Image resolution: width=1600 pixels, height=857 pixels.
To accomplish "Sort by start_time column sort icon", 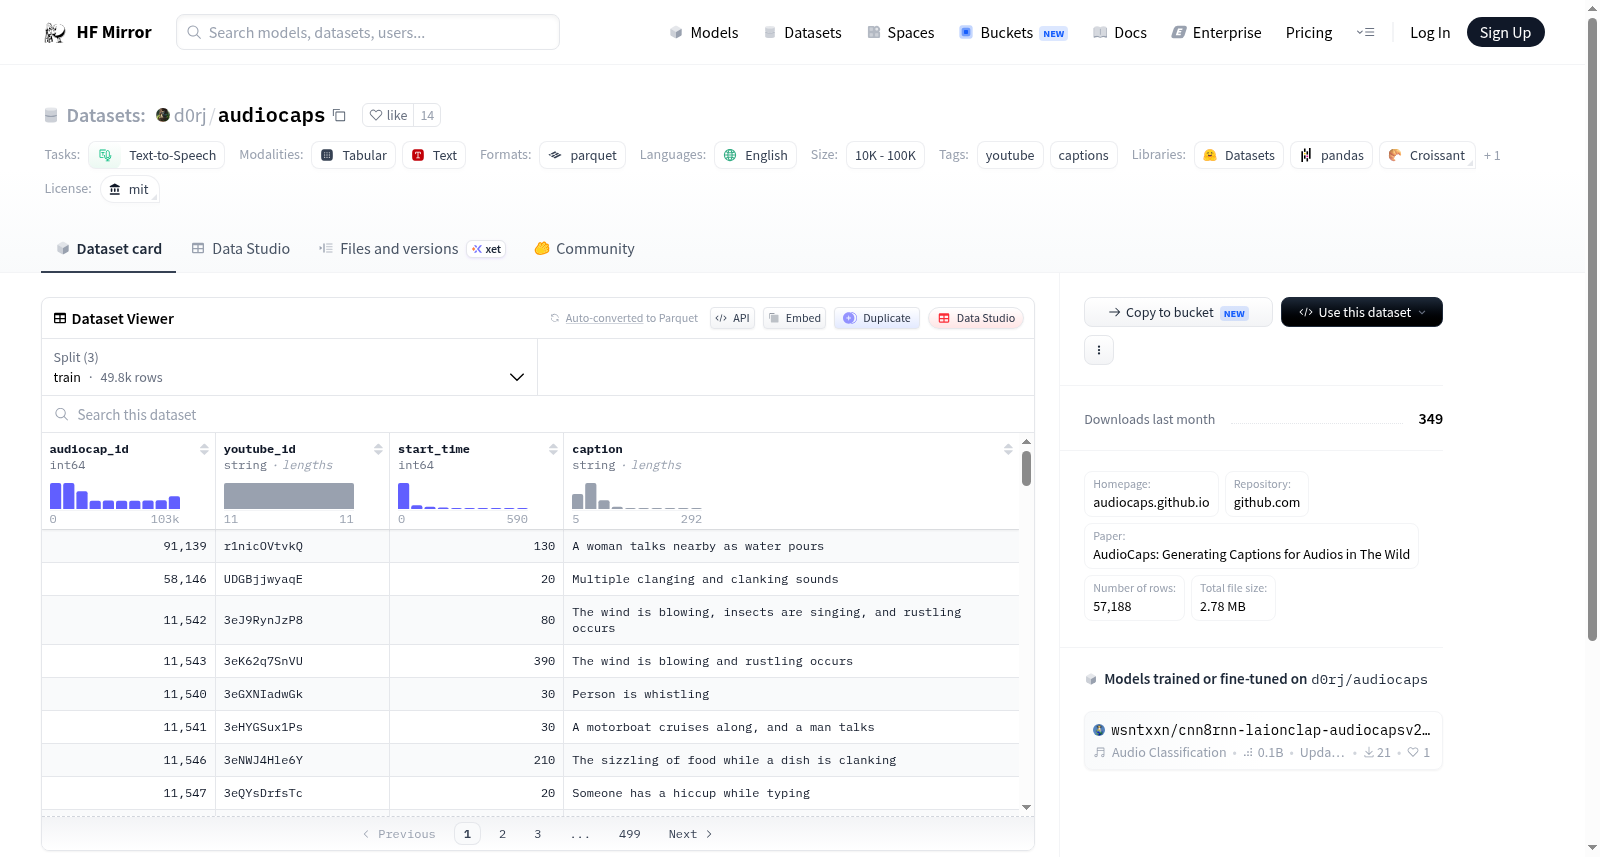I will pyautogui.click(x=553, y=449).
